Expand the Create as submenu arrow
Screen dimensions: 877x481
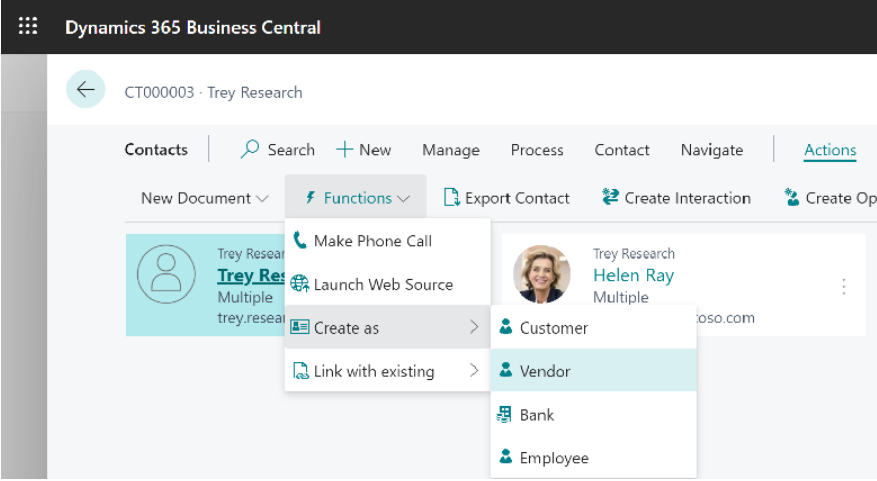pyautogui.click(x=474, y=327)
